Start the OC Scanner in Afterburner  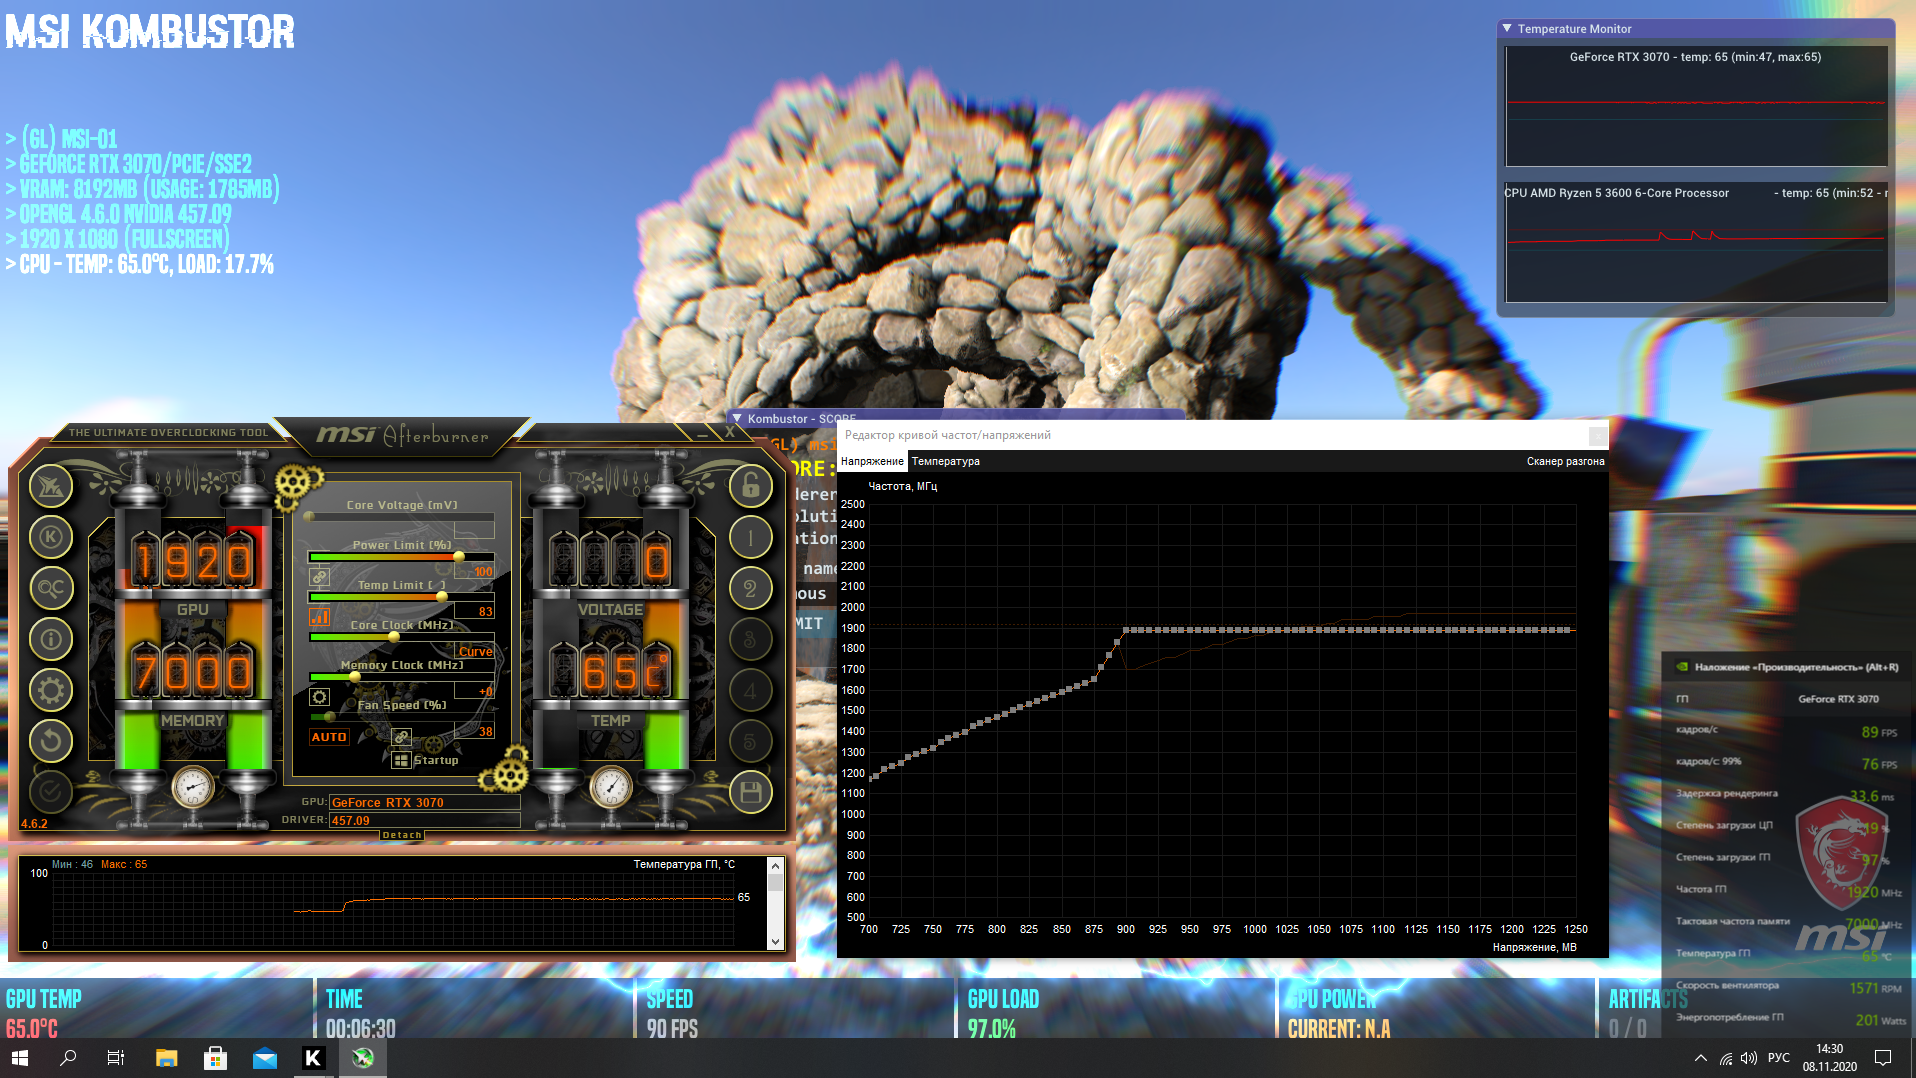click(51, 588)
